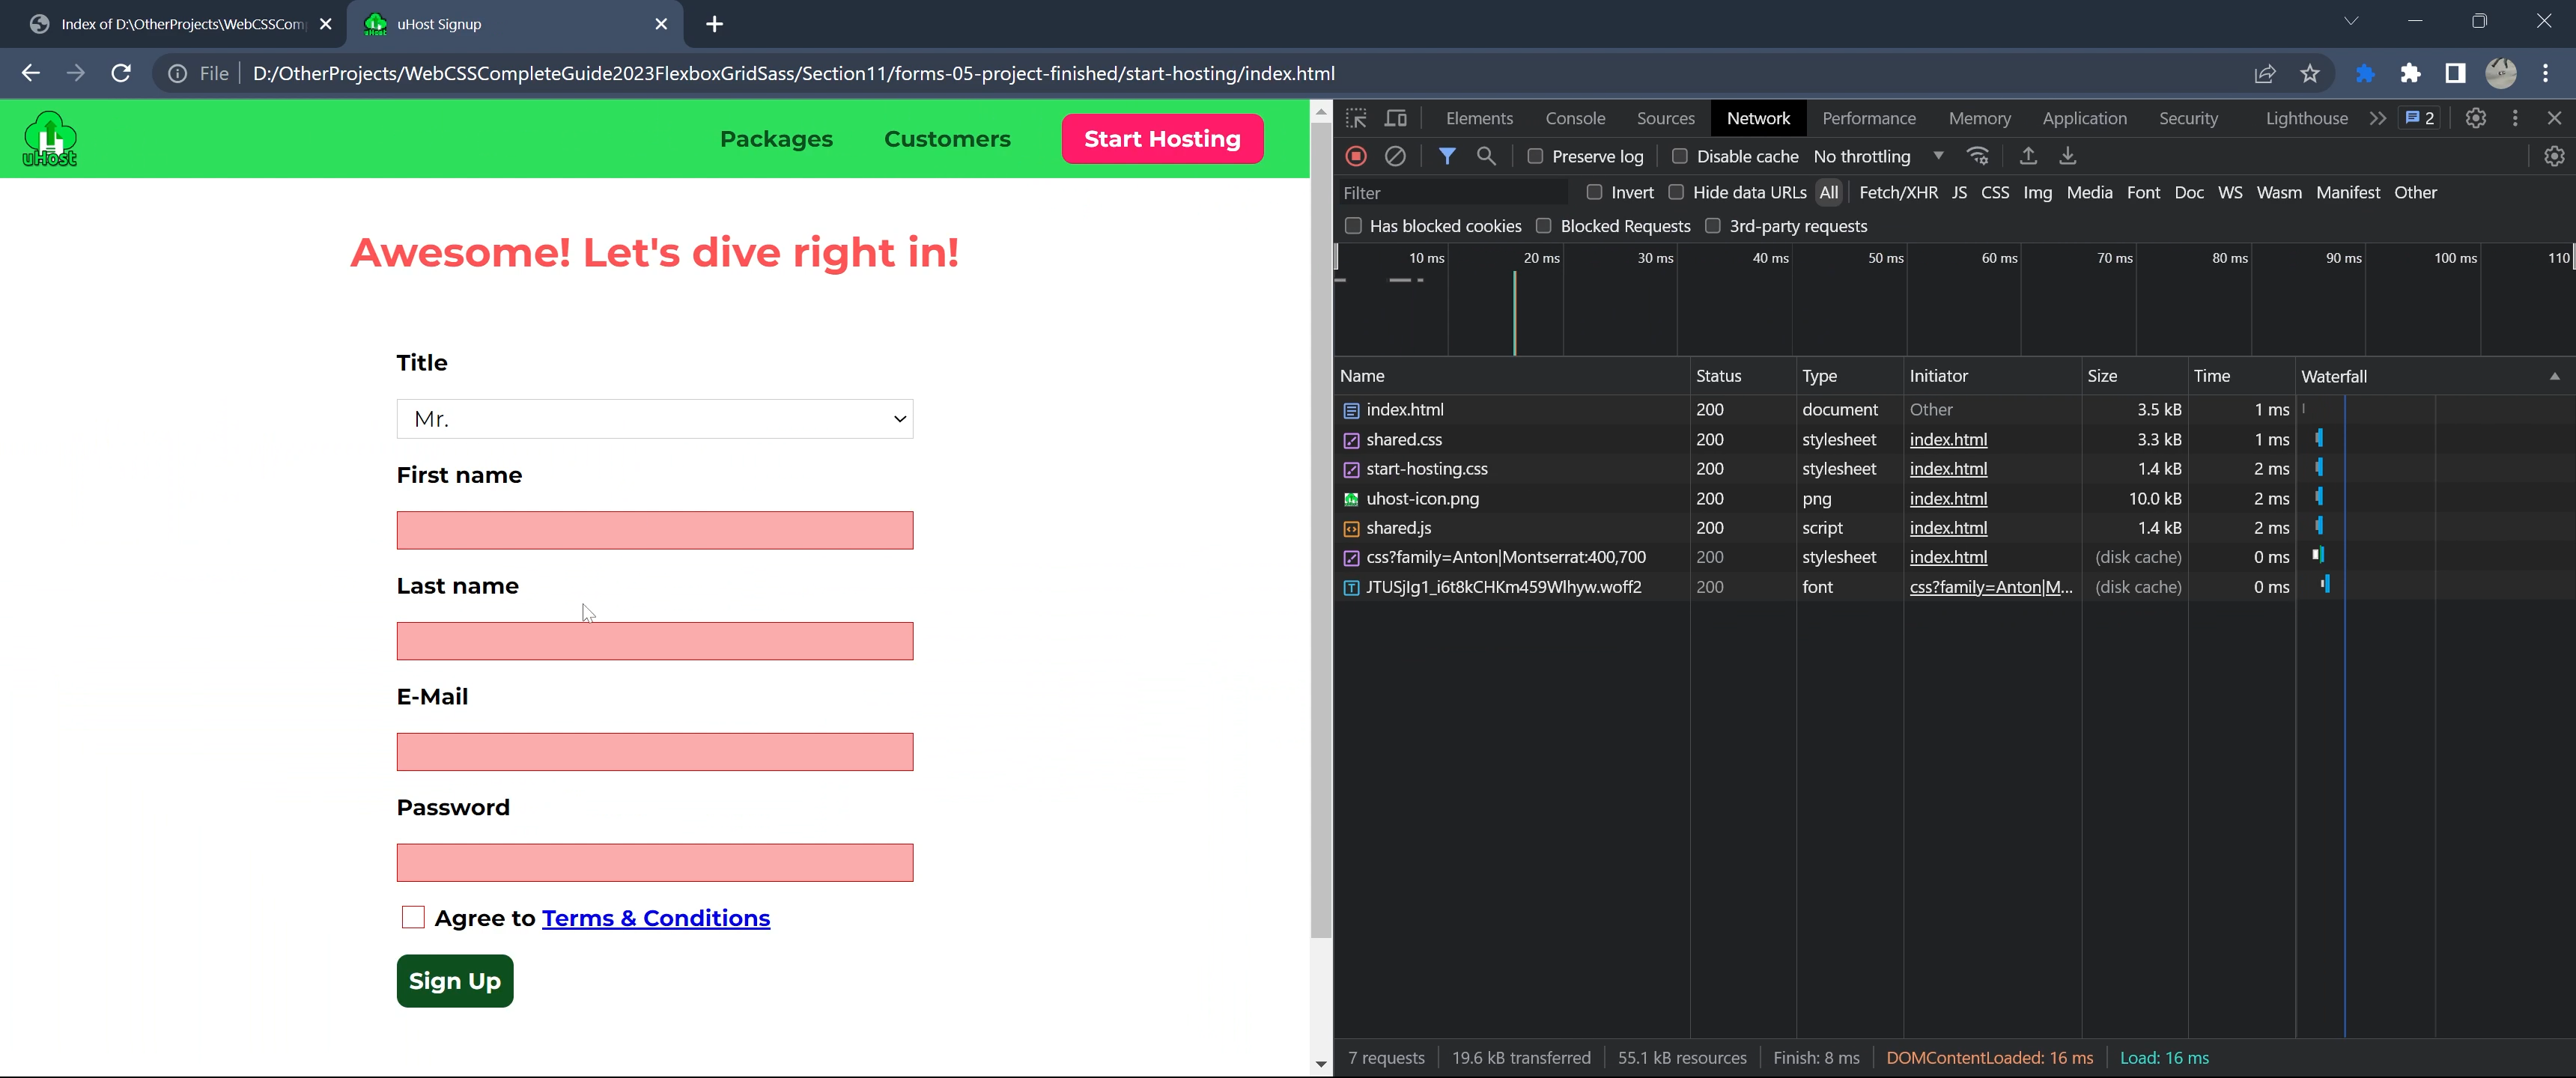Tick the Agree to Terms checkbox
The image size is (2576, 1078).
tap(413, 917)
